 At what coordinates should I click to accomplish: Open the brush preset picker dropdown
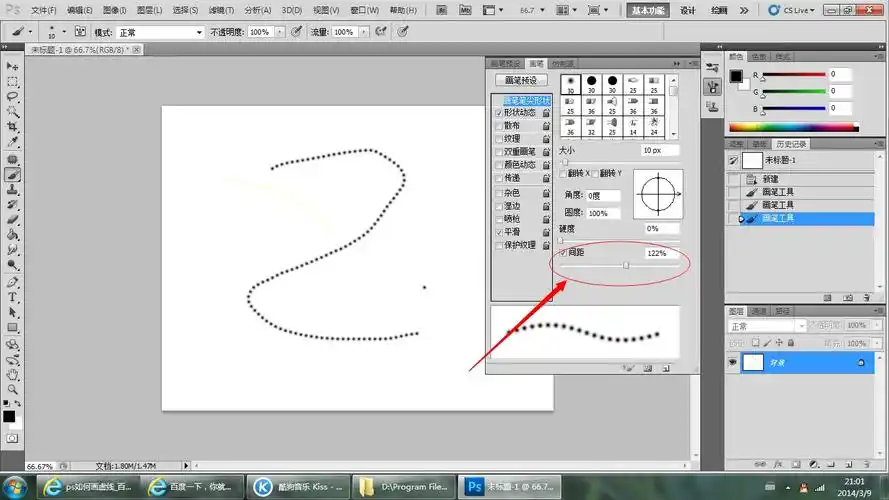[61, 32]
